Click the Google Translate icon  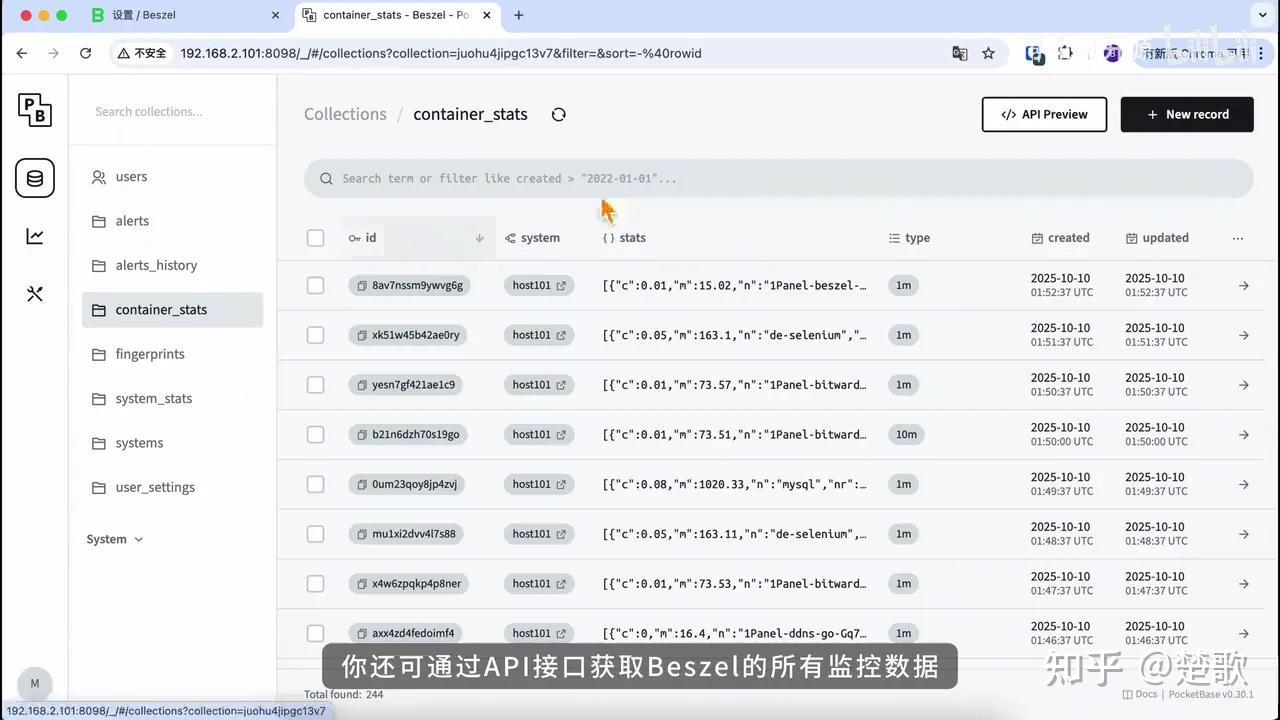[959, 53]
